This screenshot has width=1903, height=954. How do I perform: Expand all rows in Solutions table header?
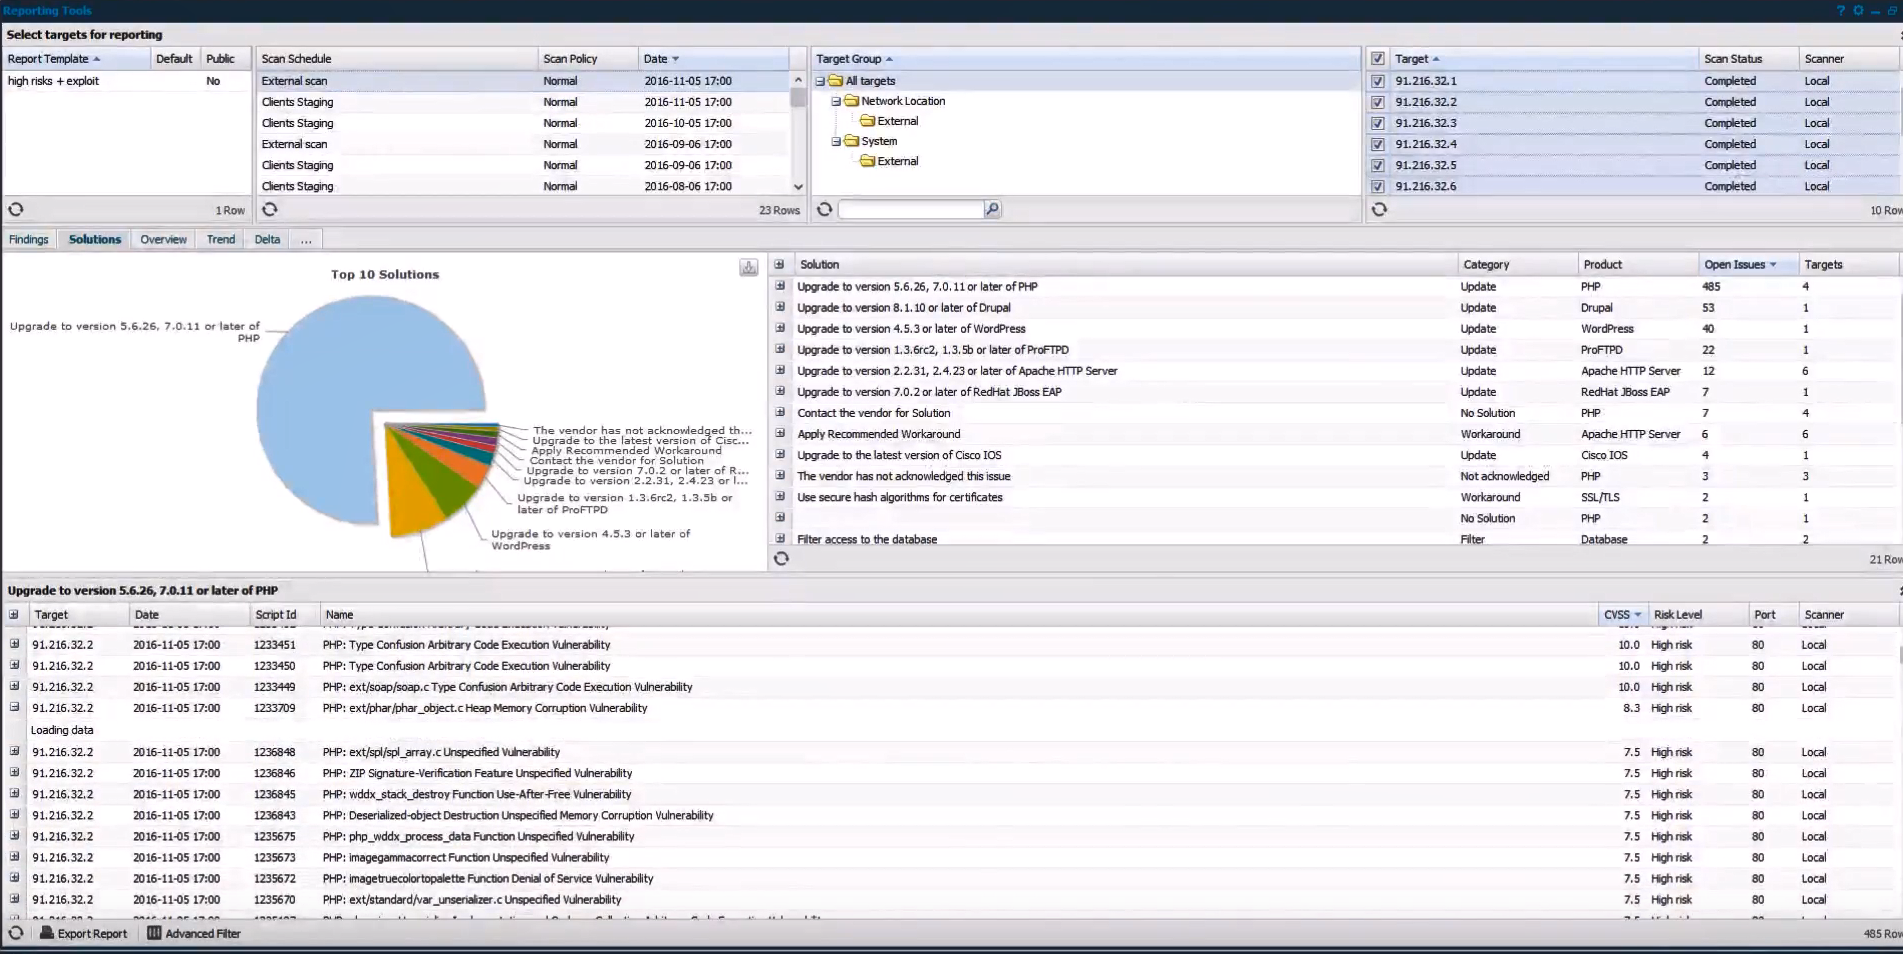(x=779, y=264)
